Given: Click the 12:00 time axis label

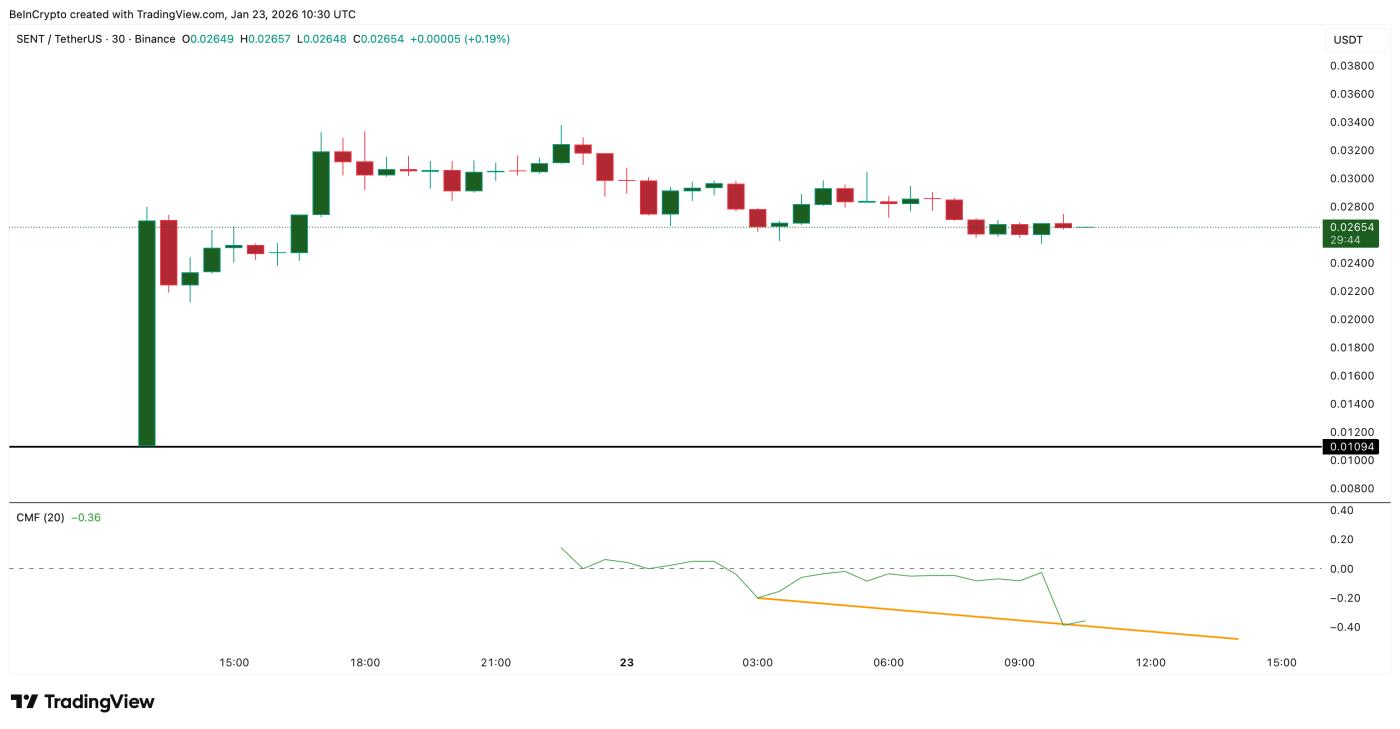Looking at the screenshot, I should 1151,662.
